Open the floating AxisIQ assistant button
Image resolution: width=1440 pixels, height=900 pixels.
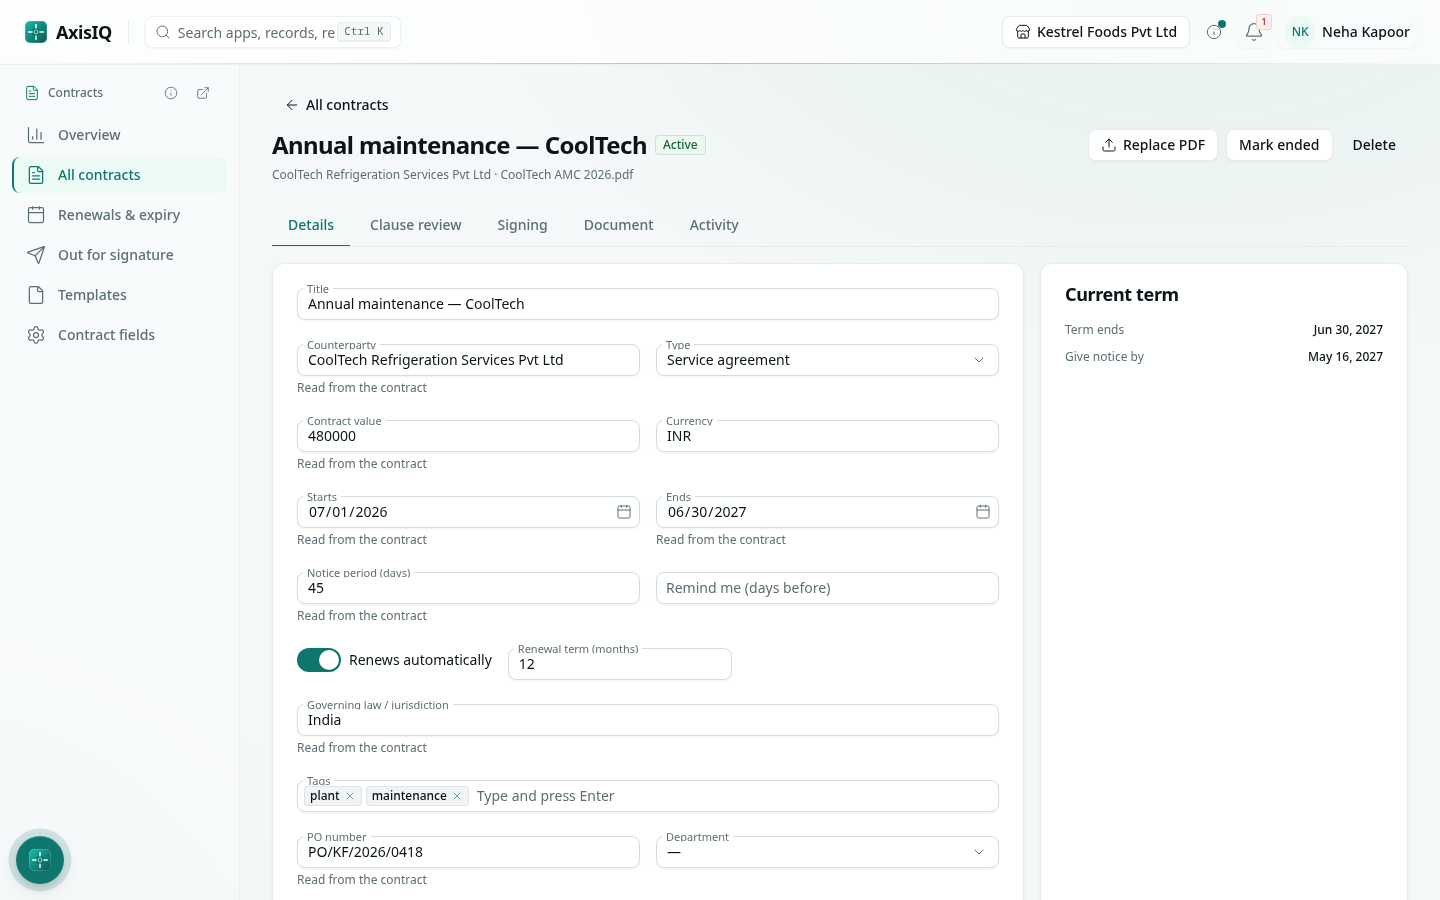click(x=40, y=860)
